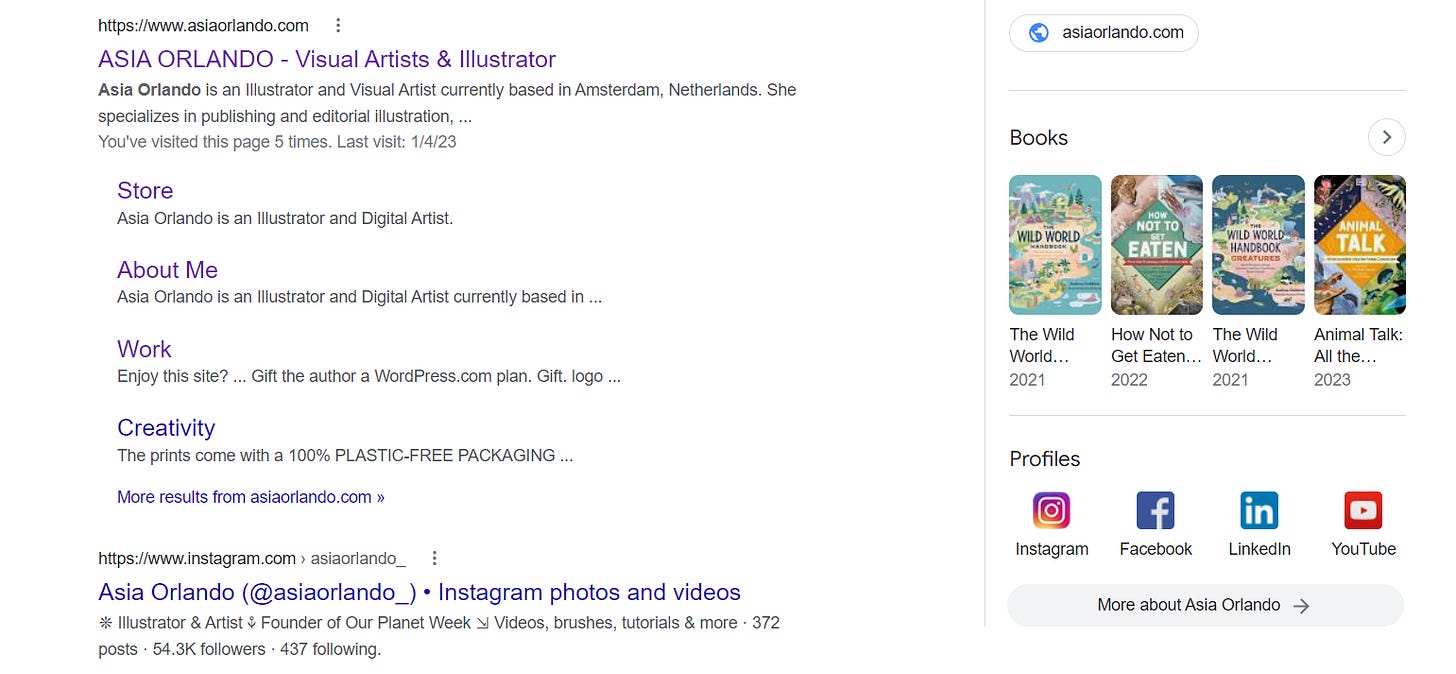Viewport: 1456px width, 674px height.
Task: Open the Work sitelink
Action: [144, 348]
